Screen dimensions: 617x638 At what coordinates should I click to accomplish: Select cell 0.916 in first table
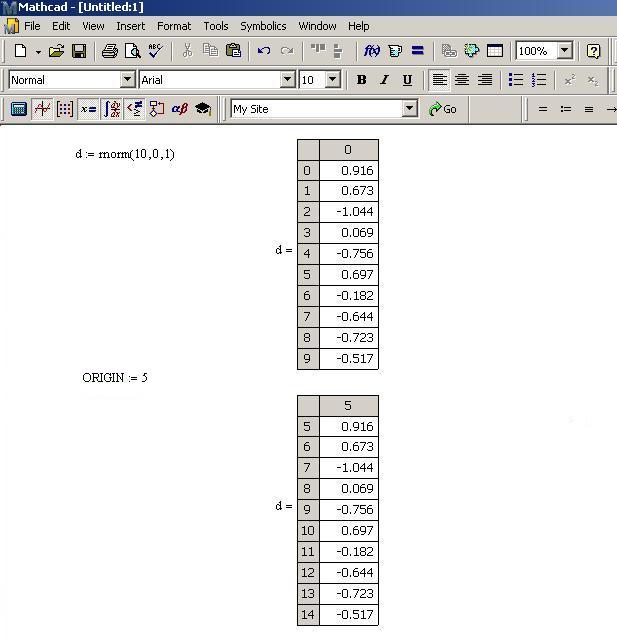(x=349, y=170)
